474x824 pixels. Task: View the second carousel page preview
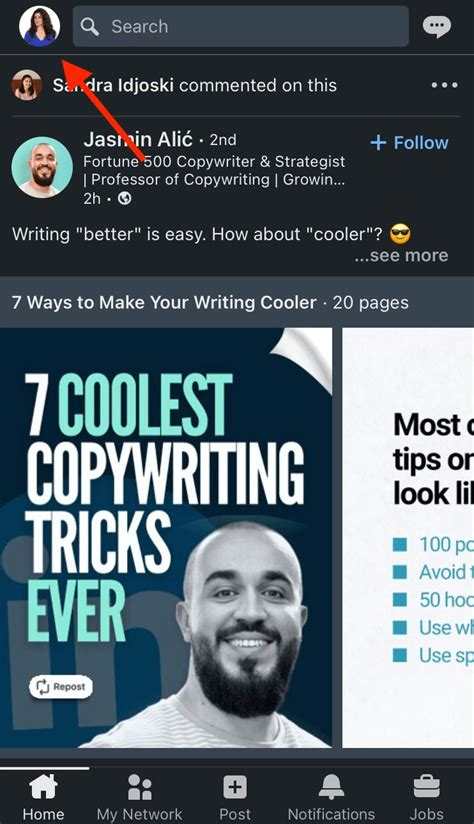tap(408, 538)
